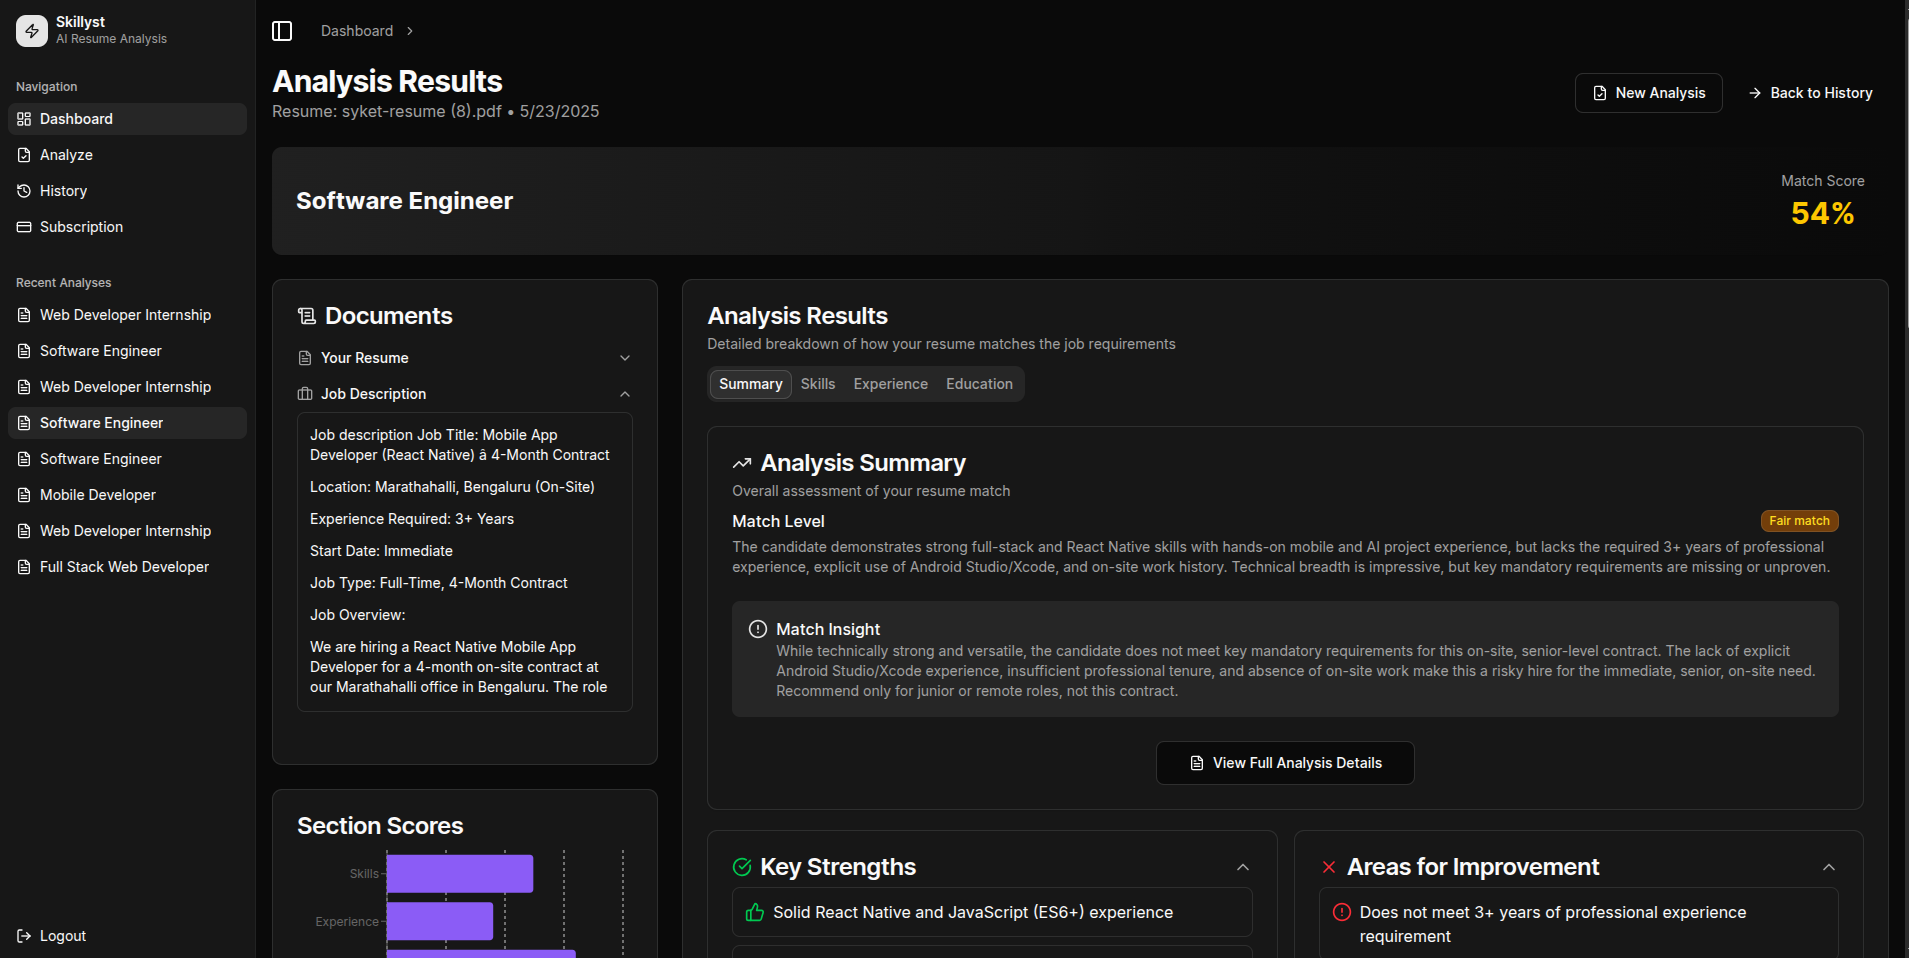Open the Mobile Developer recent analysis

pyautogui.click(x=128, y=495)
